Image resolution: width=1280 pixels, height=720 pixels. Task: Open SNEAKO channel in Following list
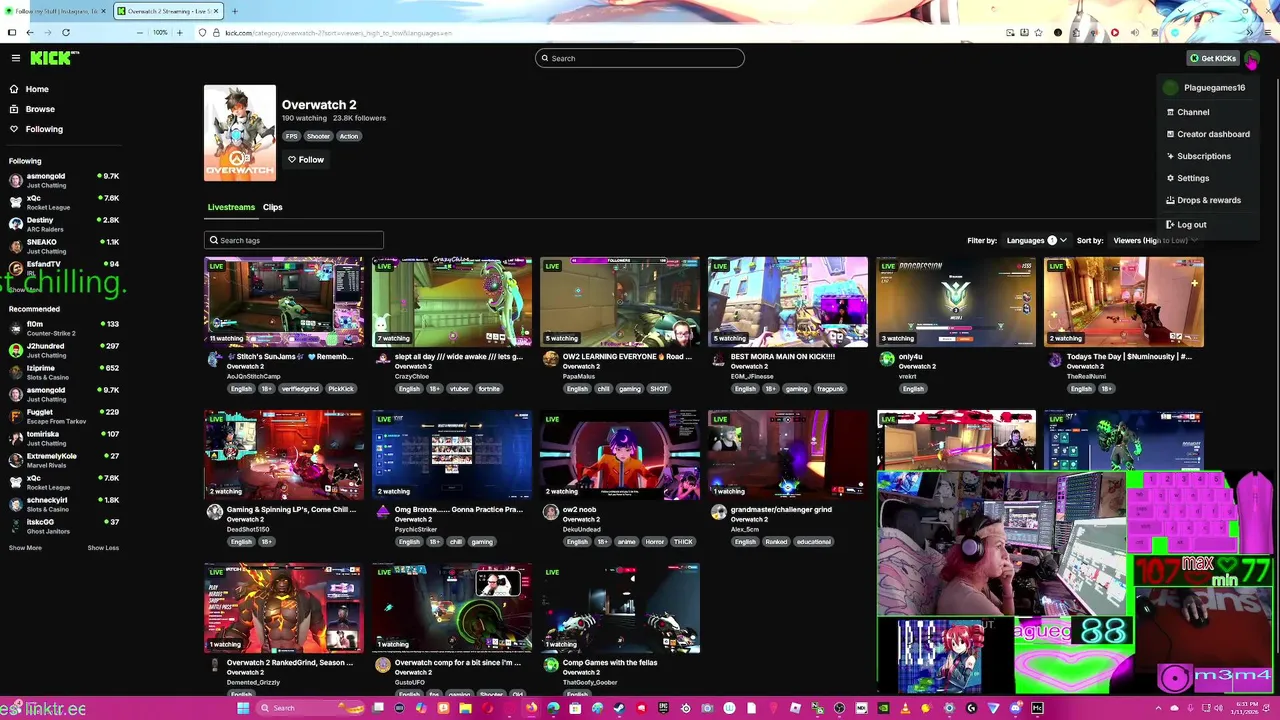pyautogui.click(x=63, y=246)
